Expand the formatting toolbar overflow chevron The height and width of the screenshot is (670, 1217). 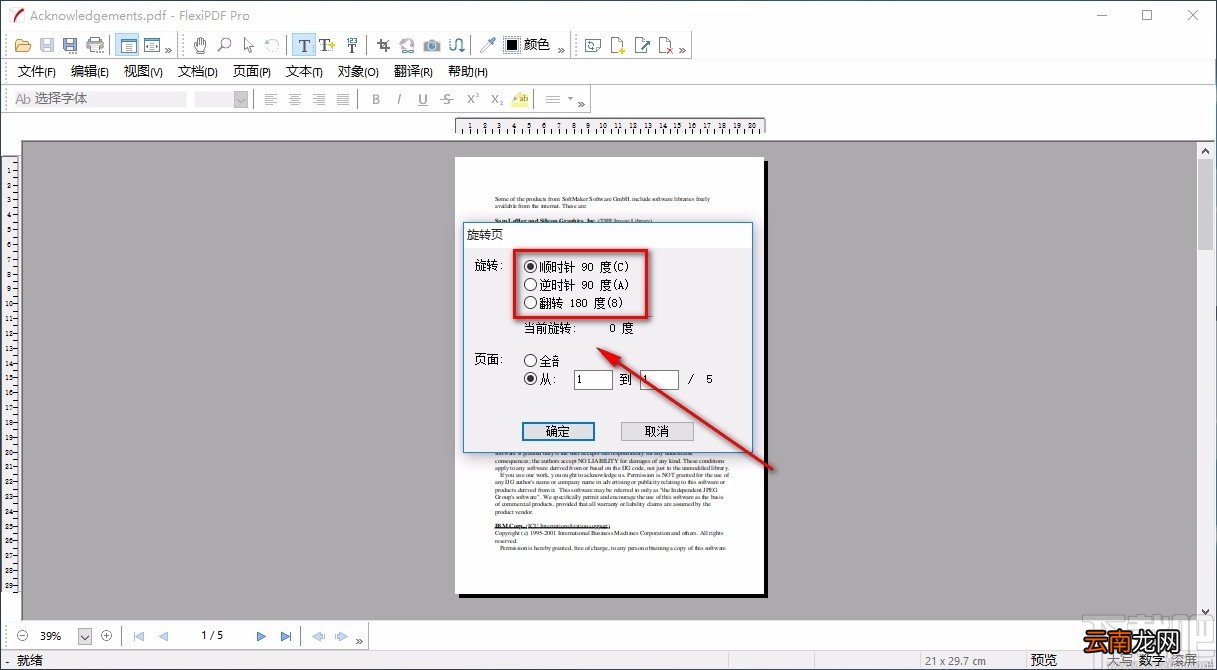[x=581, y=102]
